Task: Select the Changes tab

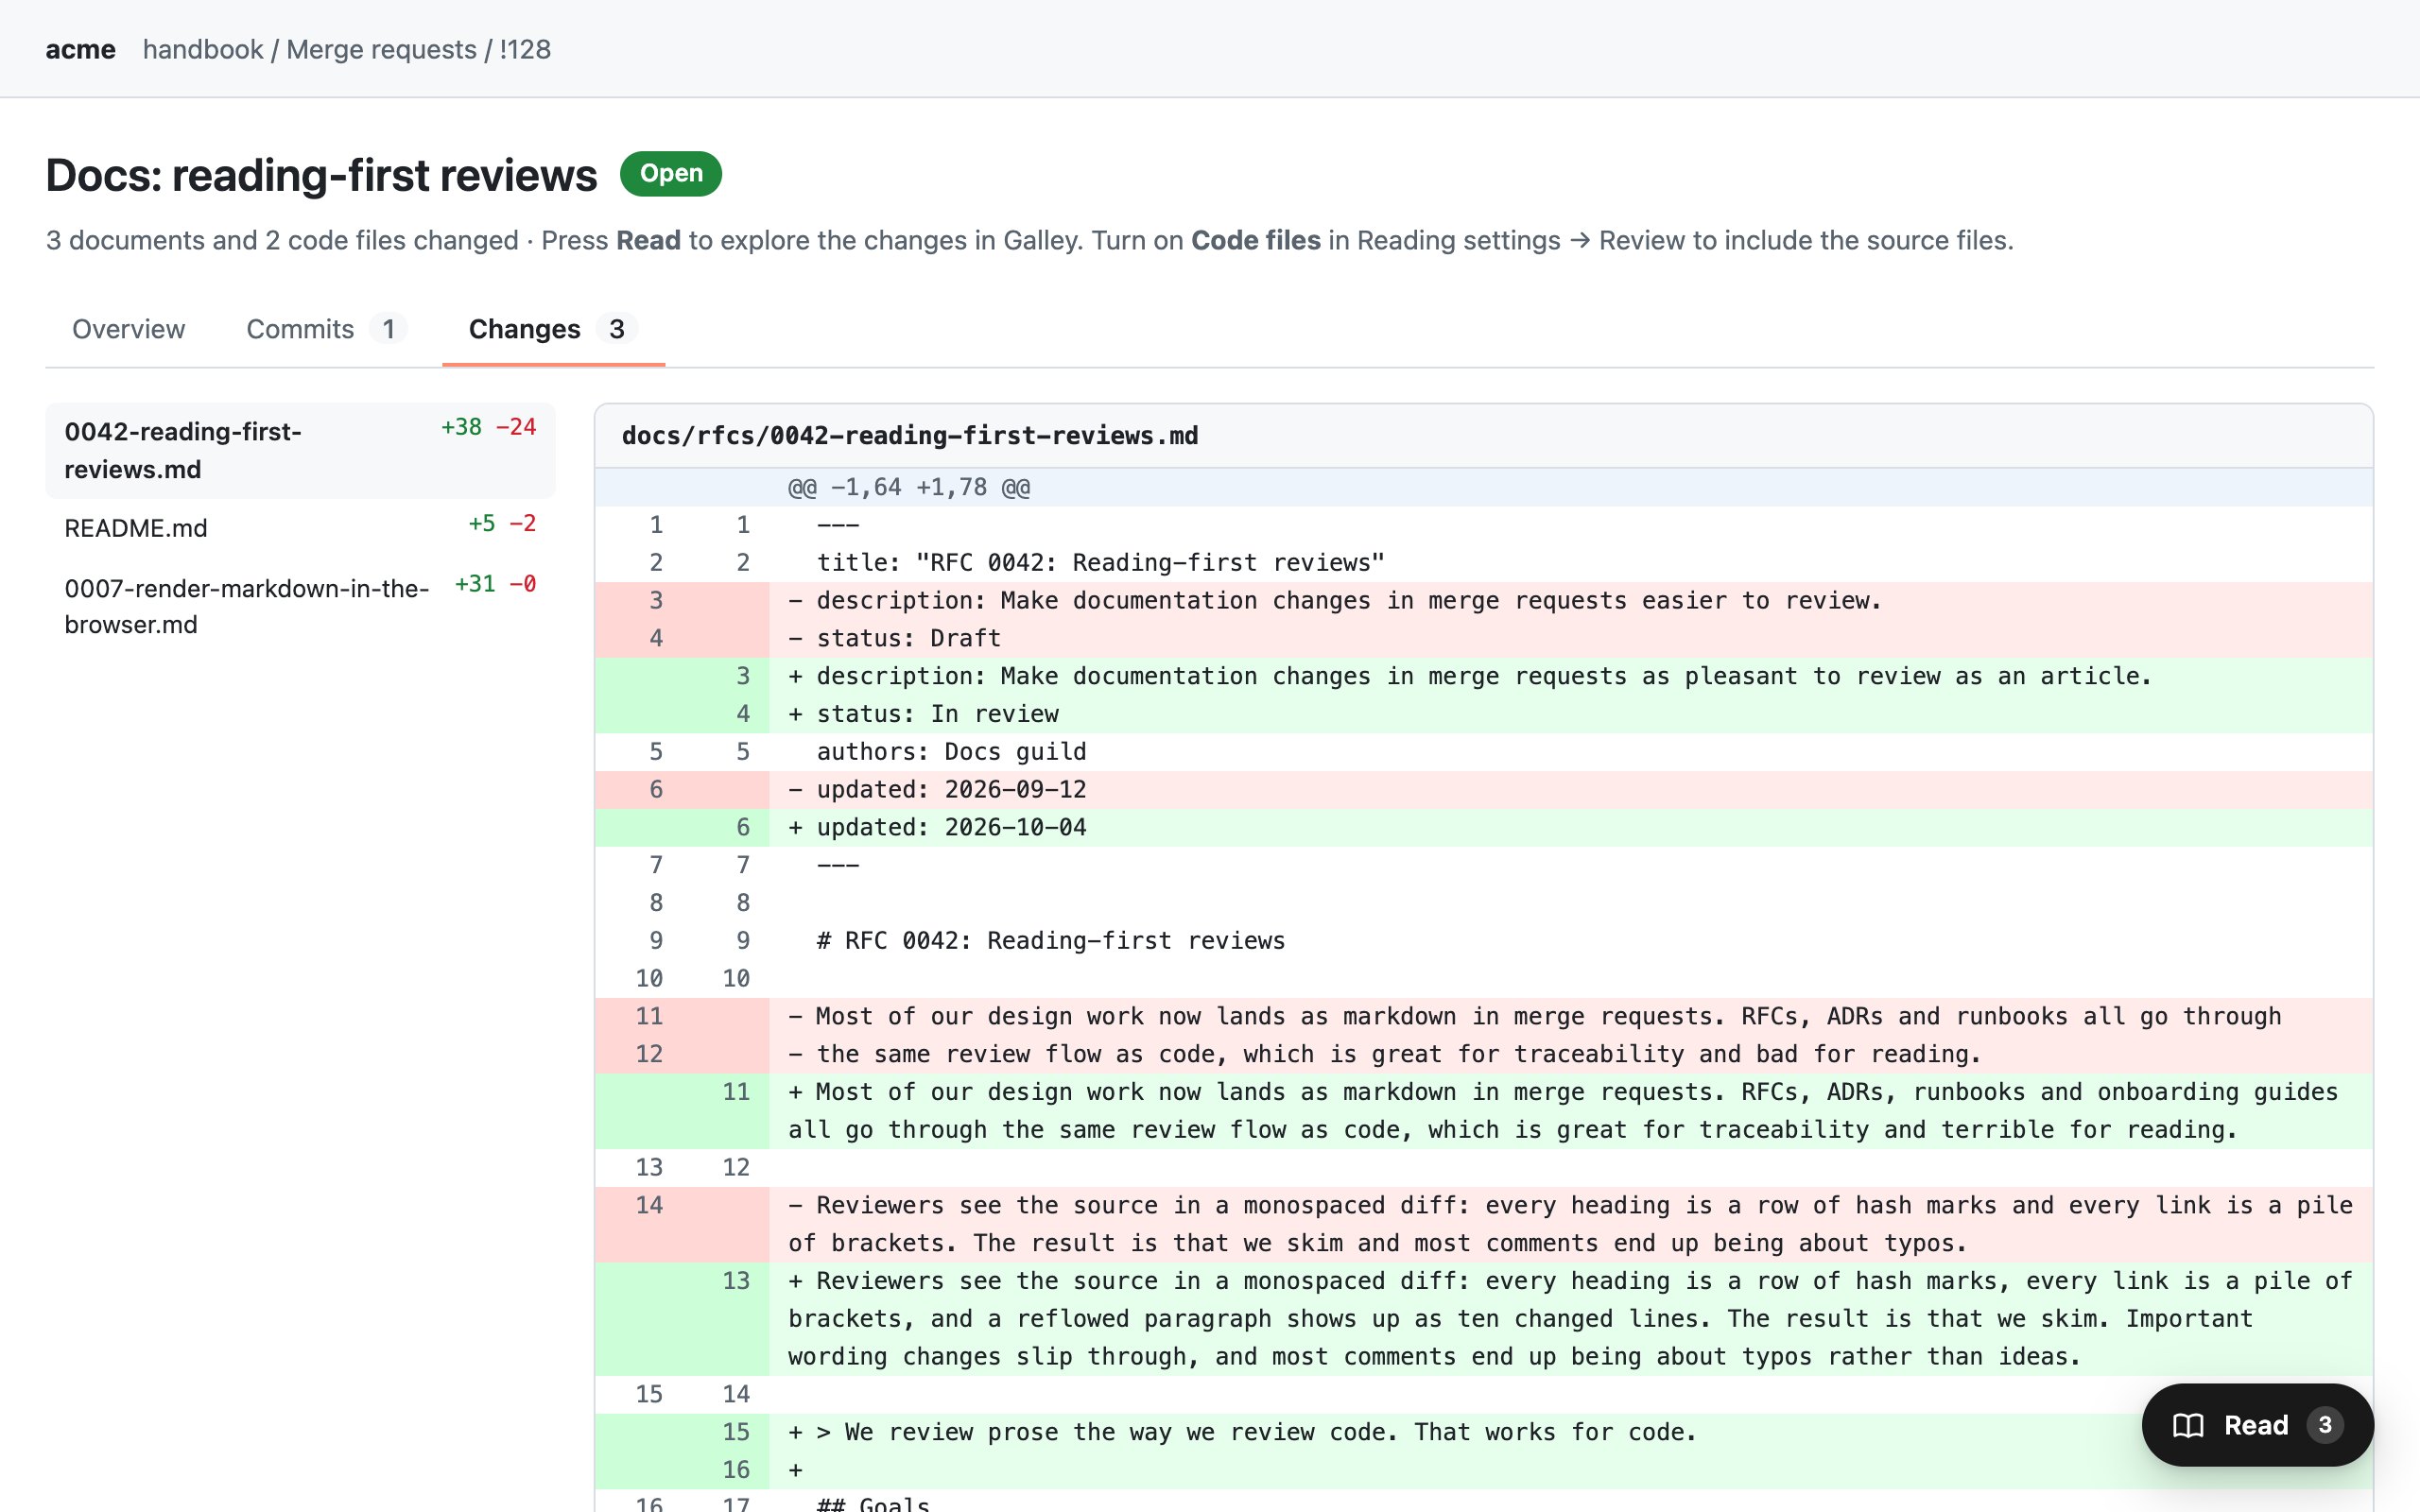Action: (x=553, y=329)
